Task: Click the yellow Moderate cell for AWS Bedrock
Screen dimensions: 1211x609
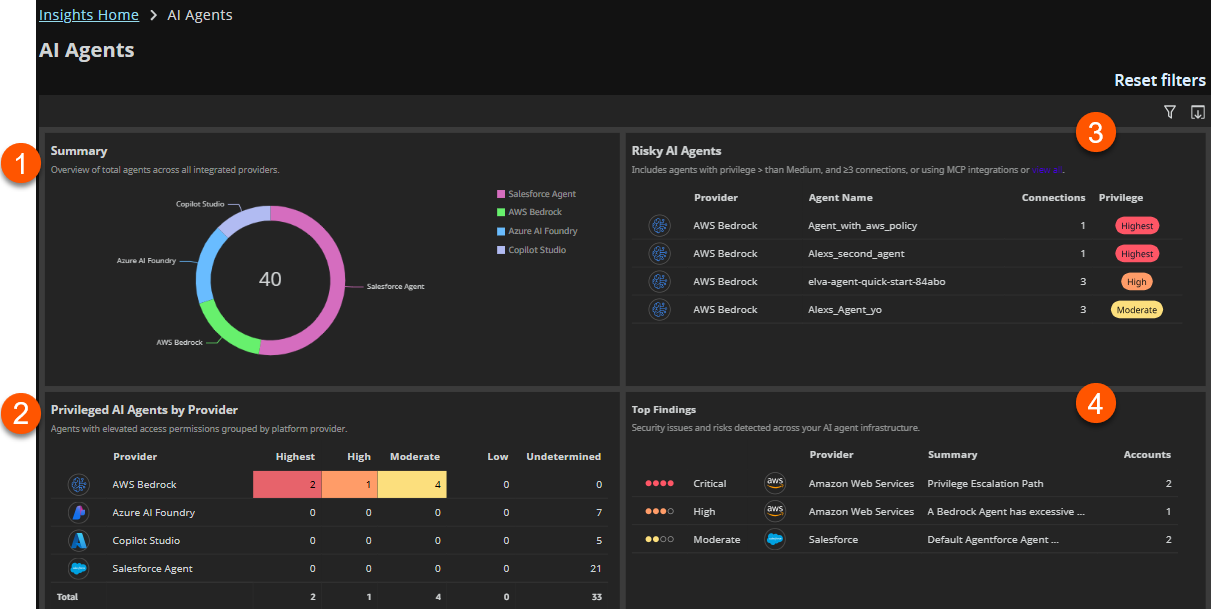Action: 412,485
